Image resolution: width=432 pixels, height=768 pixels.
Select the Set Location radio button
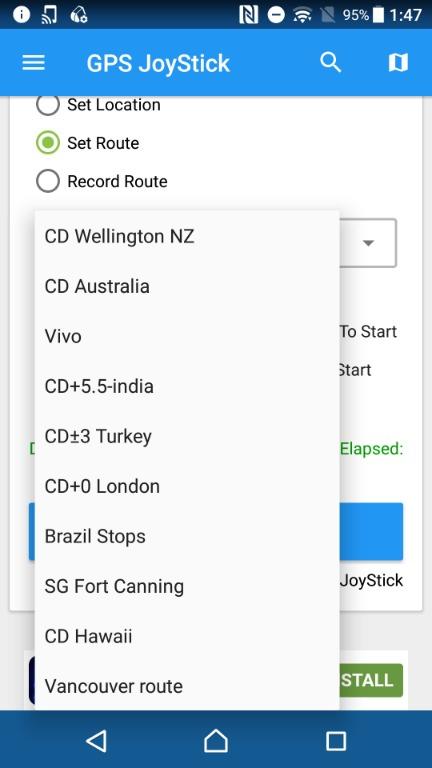point(48,104)
